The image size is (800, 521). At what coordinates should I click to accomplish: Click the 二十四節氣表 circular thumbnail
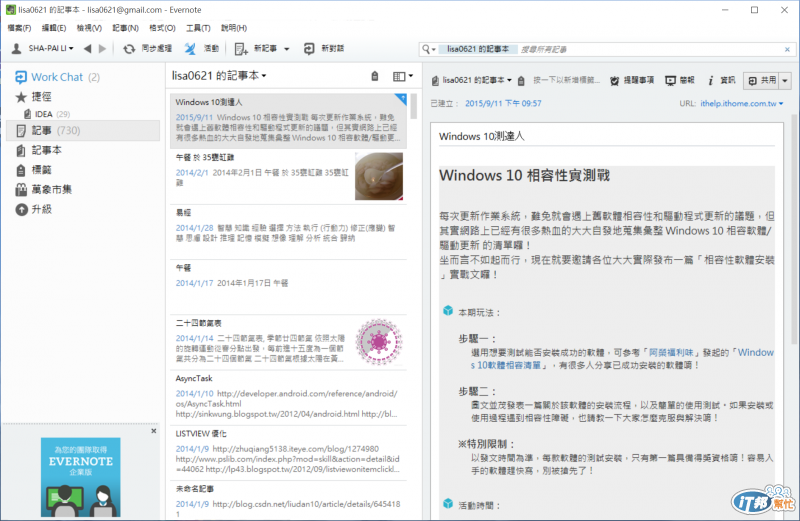tap(379, 342)
